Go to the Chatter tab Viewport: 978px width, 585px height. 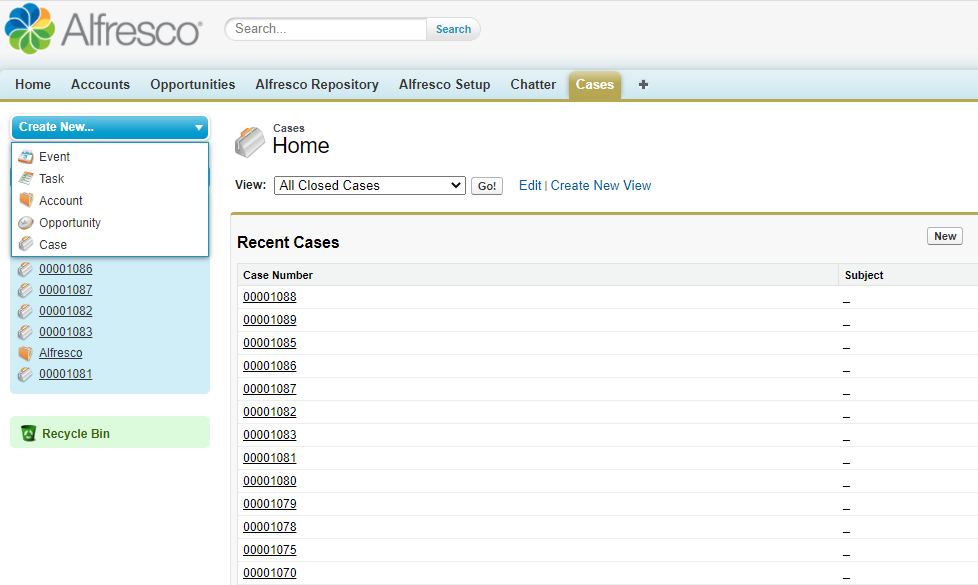tap(533, 85)
